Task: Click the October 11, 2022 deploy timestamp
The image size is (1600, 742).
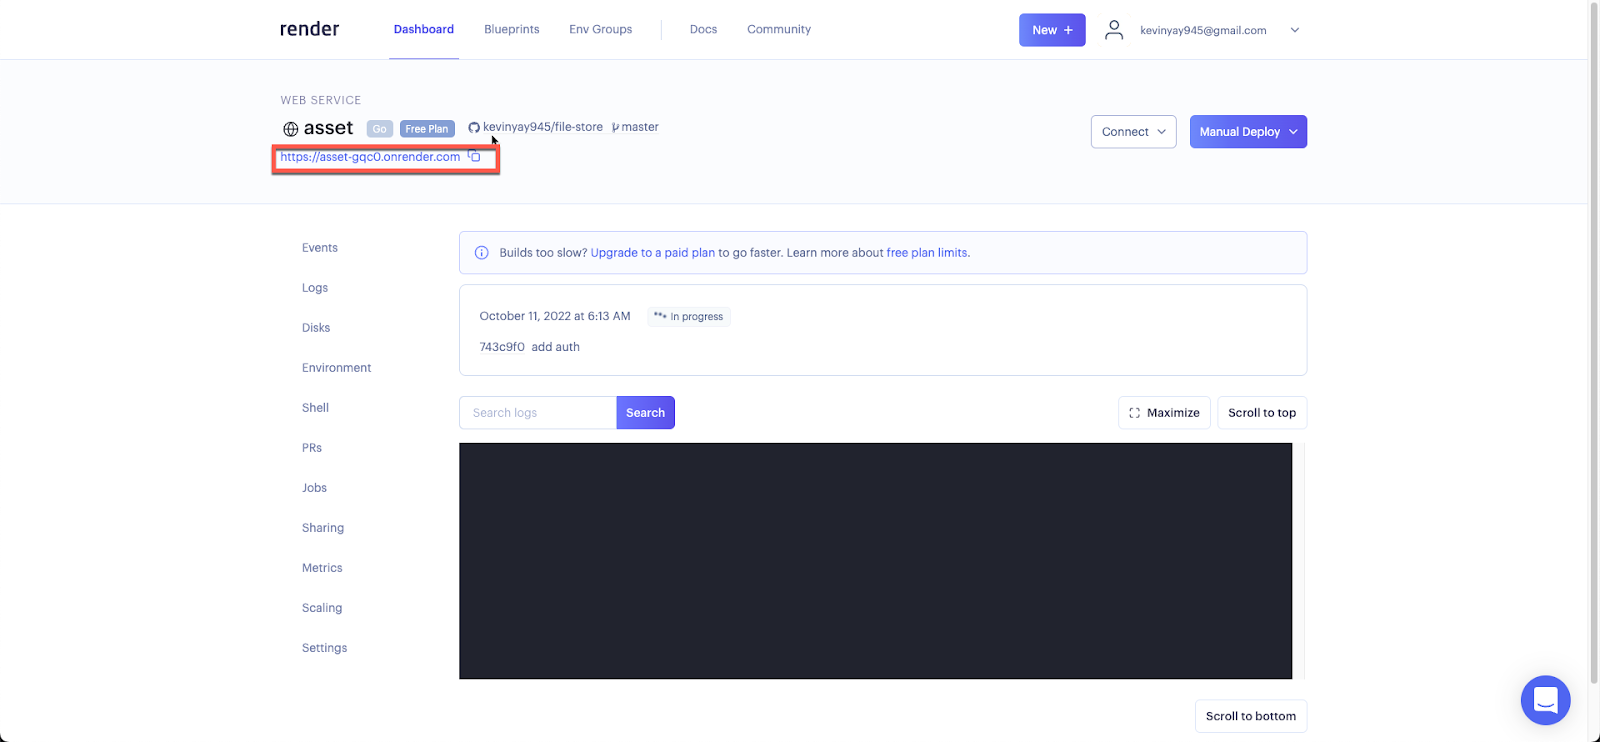Action: [555, 316]
